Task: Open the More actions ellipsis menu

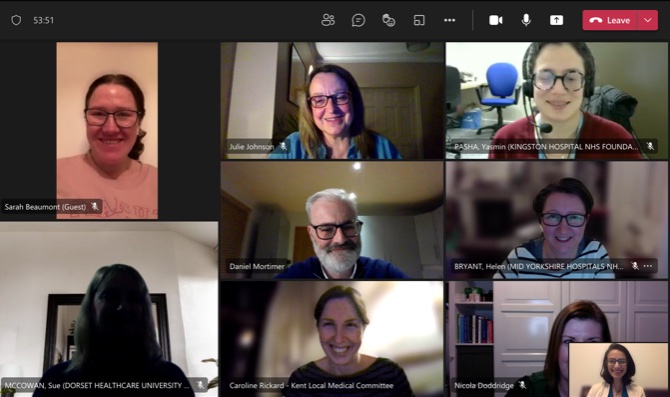Action: 450,20
